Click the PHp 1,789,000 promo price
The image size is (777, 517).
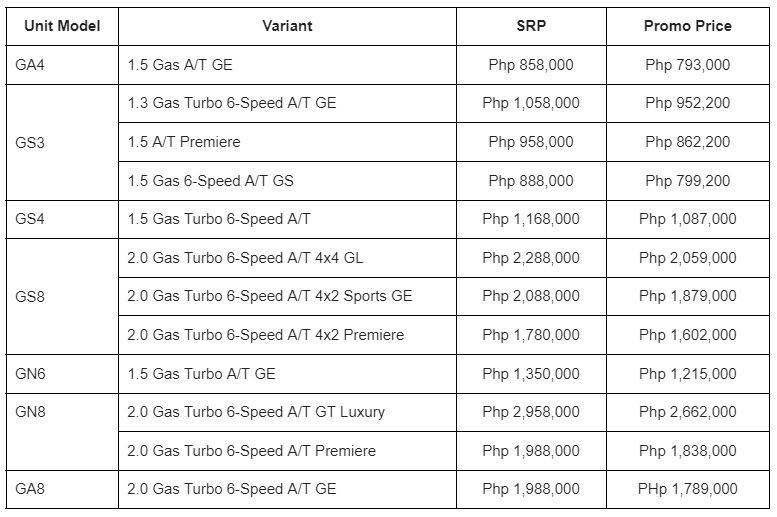pos(688,489)
